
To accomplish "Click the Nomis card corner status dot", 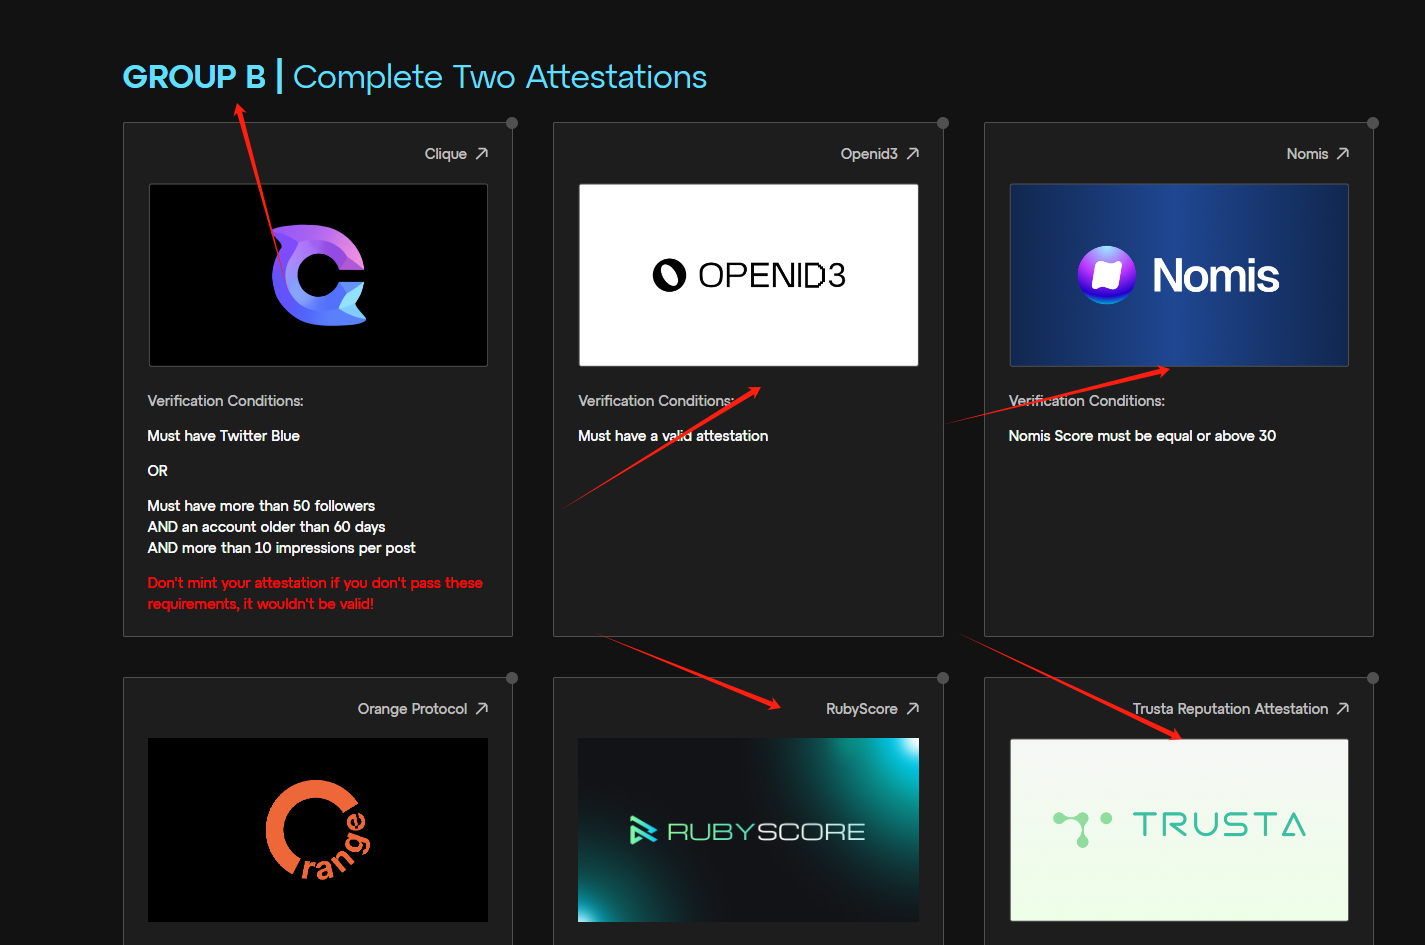I will tap(1373, 123).
